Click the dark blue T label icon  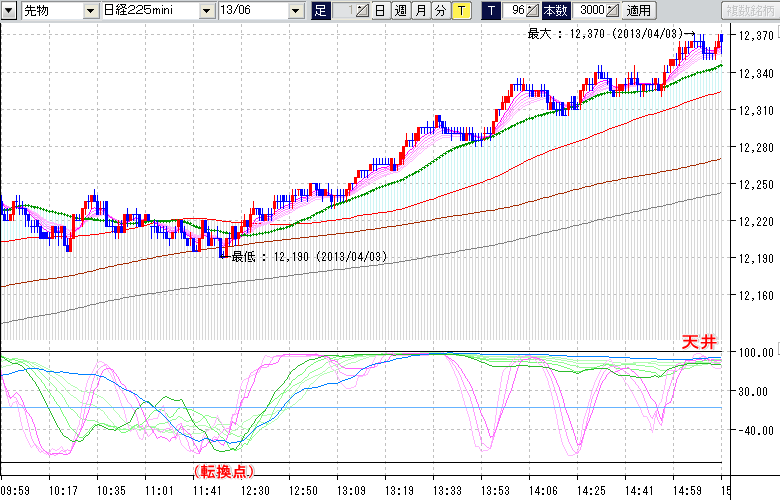click(491, 11)
